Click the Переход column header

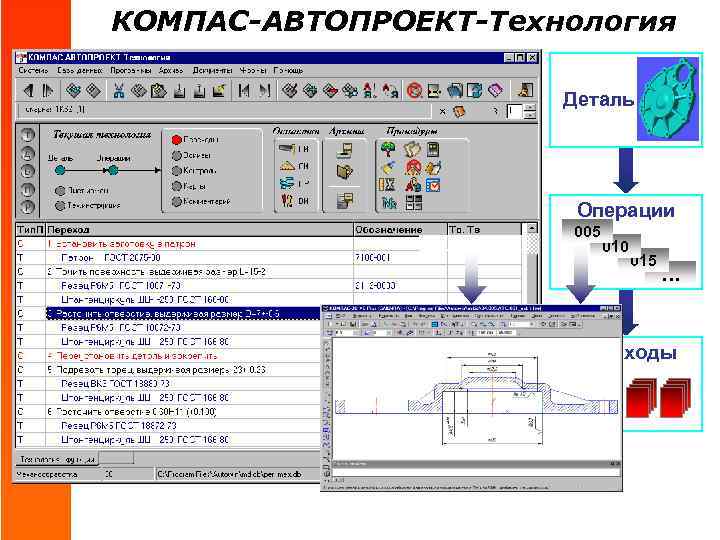coord(199,230)
